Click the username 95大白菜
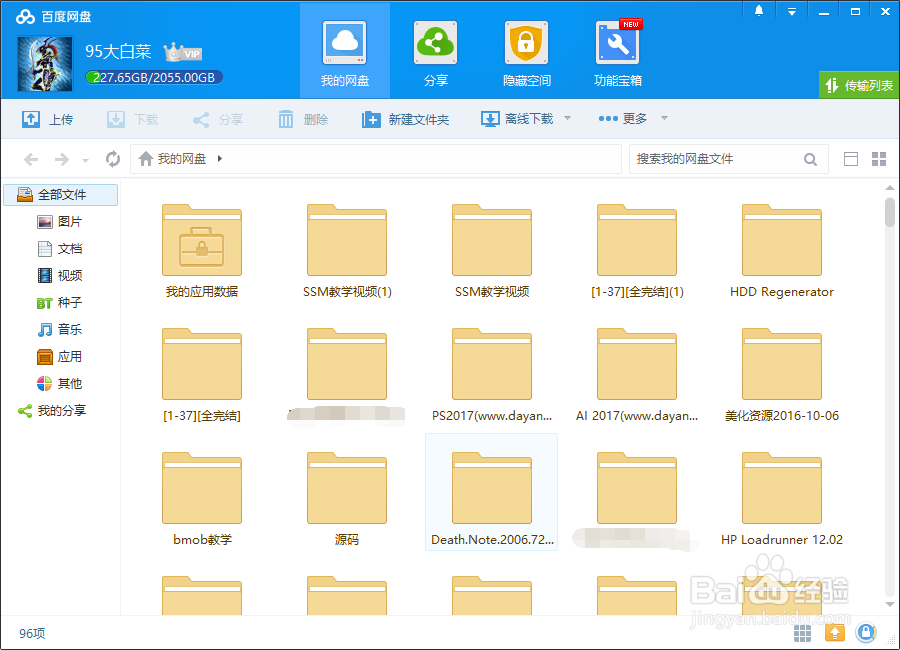900x650 pixels. coord(118,52)
